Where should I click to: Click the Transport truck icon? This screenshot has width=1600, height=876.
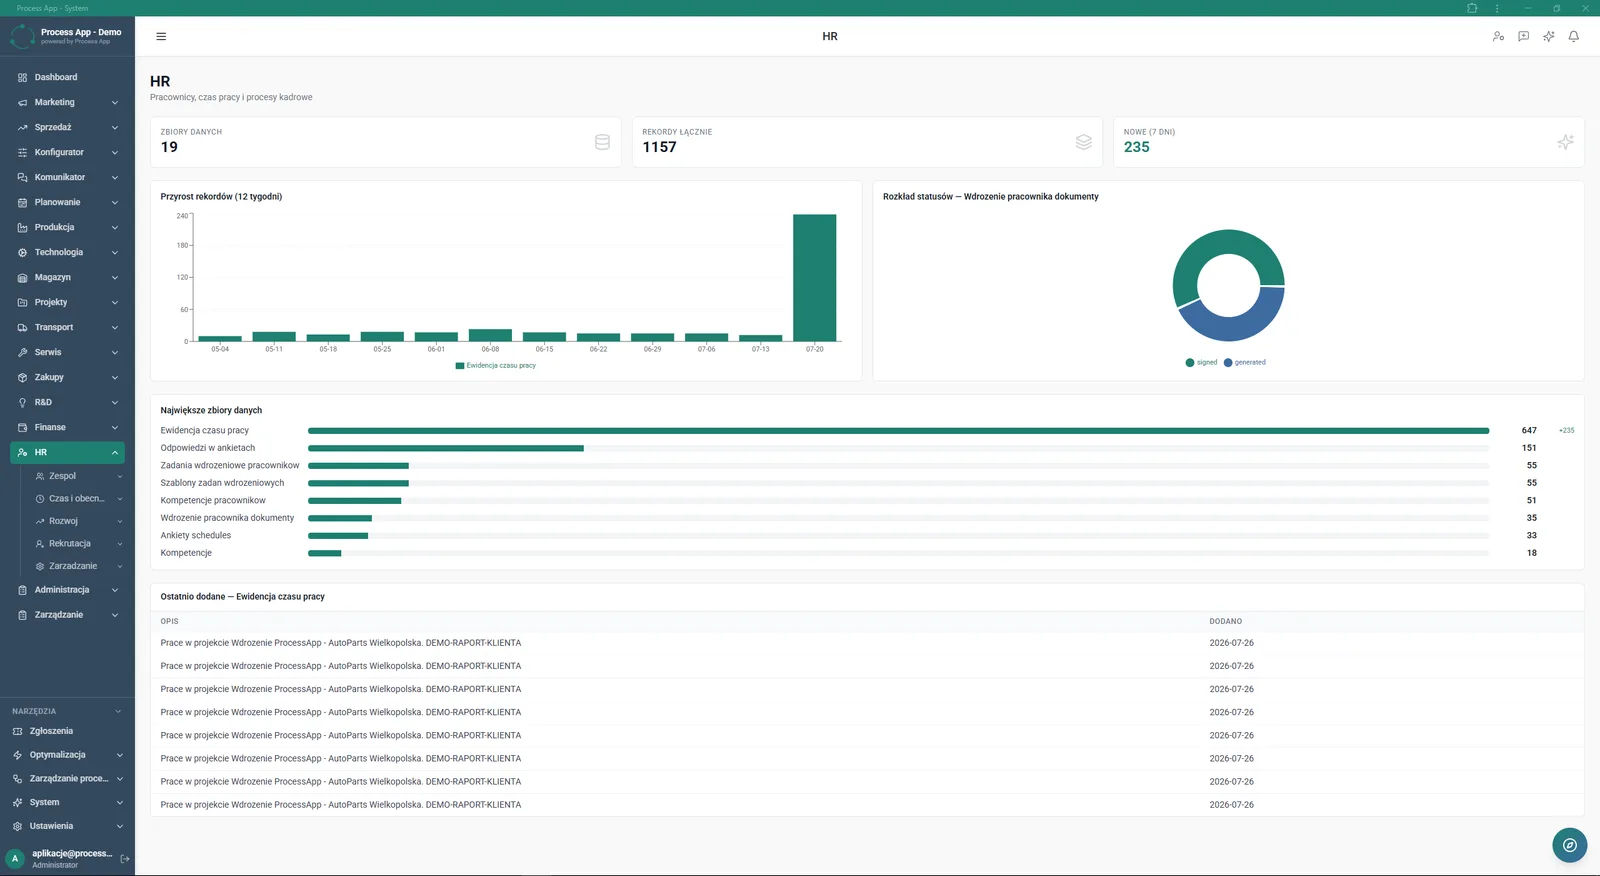click(23, 327)
